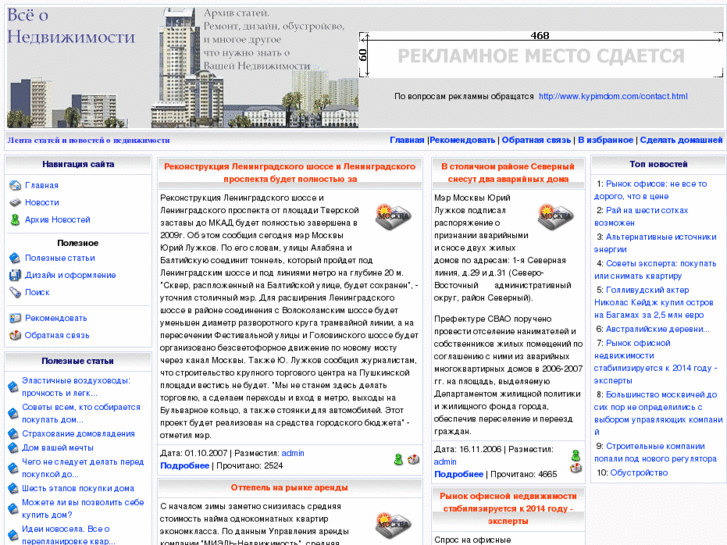
Task: Open top news Австралийские деревни
Action: (x=658, y=329)
